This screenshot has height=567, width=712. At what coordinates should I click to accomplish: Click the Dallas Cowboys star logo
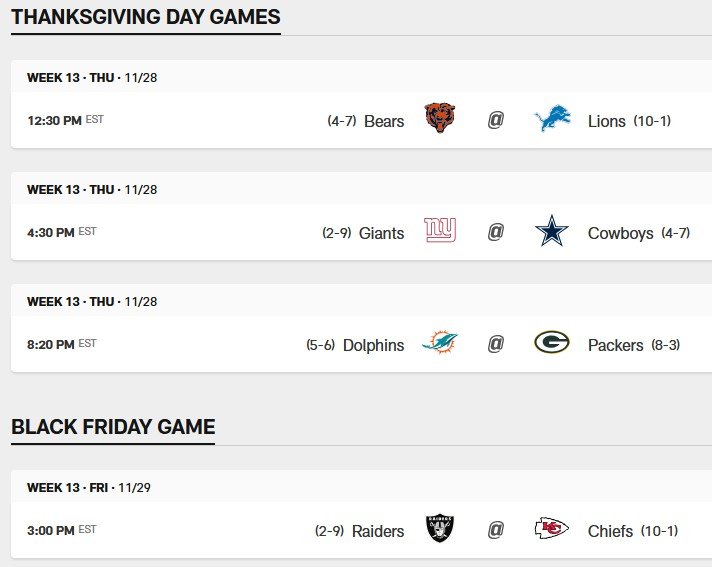coord(552,232)
